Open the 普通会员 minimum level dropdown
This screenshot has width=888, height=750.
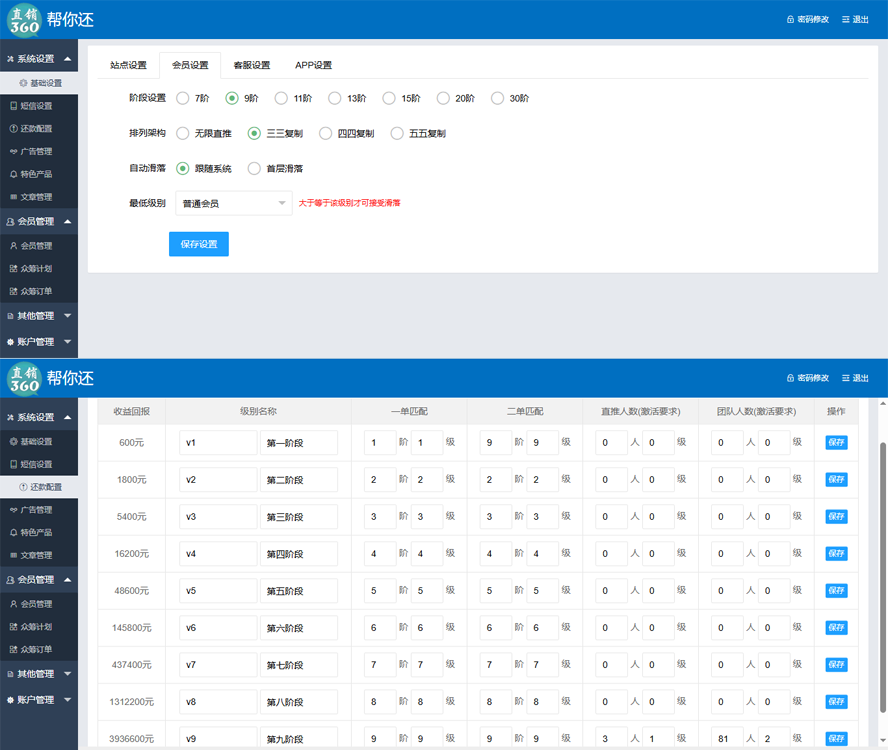coord(233,203)
